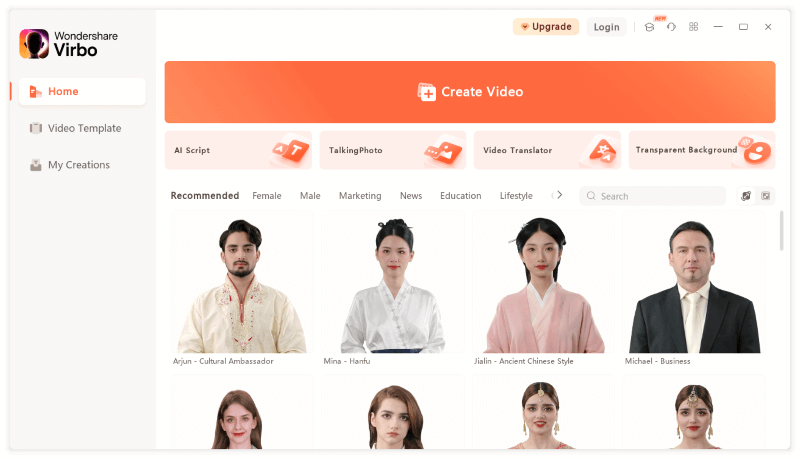Click the 'Mina - Hanfu' caption

pyautogui.click(x=347, y=361)
